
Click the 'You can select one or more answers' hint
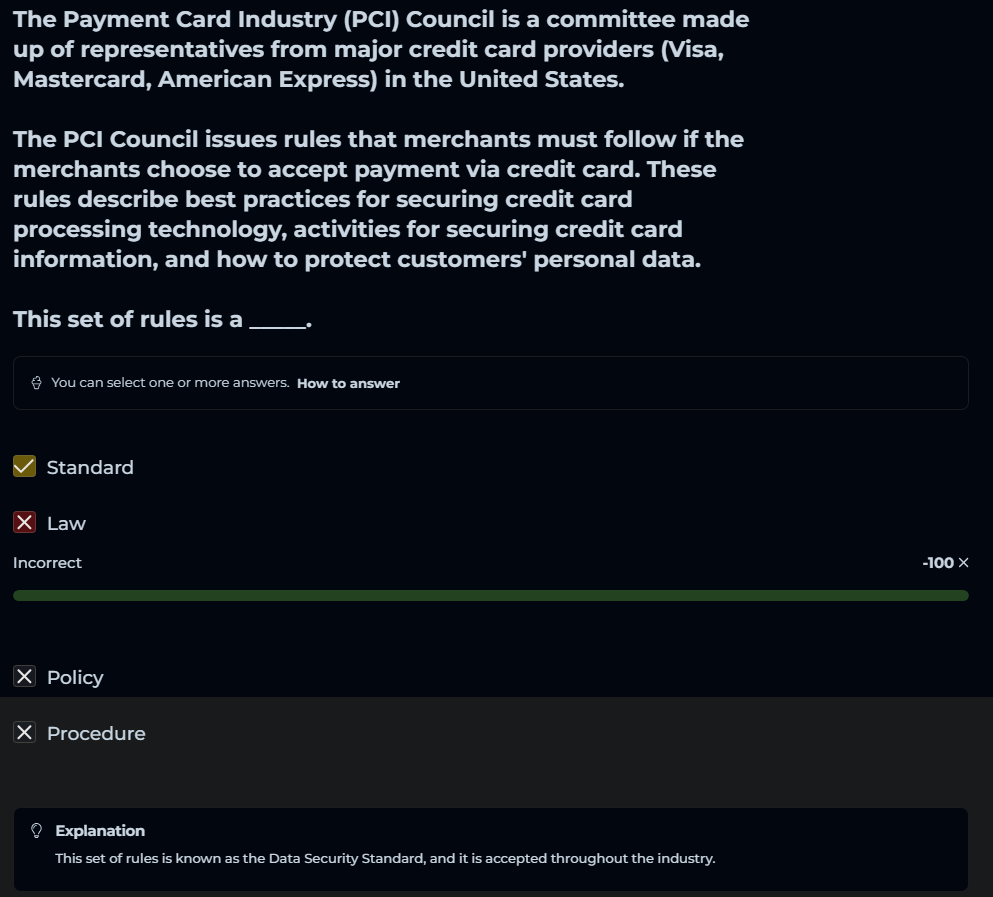click(x=170, y=383)
